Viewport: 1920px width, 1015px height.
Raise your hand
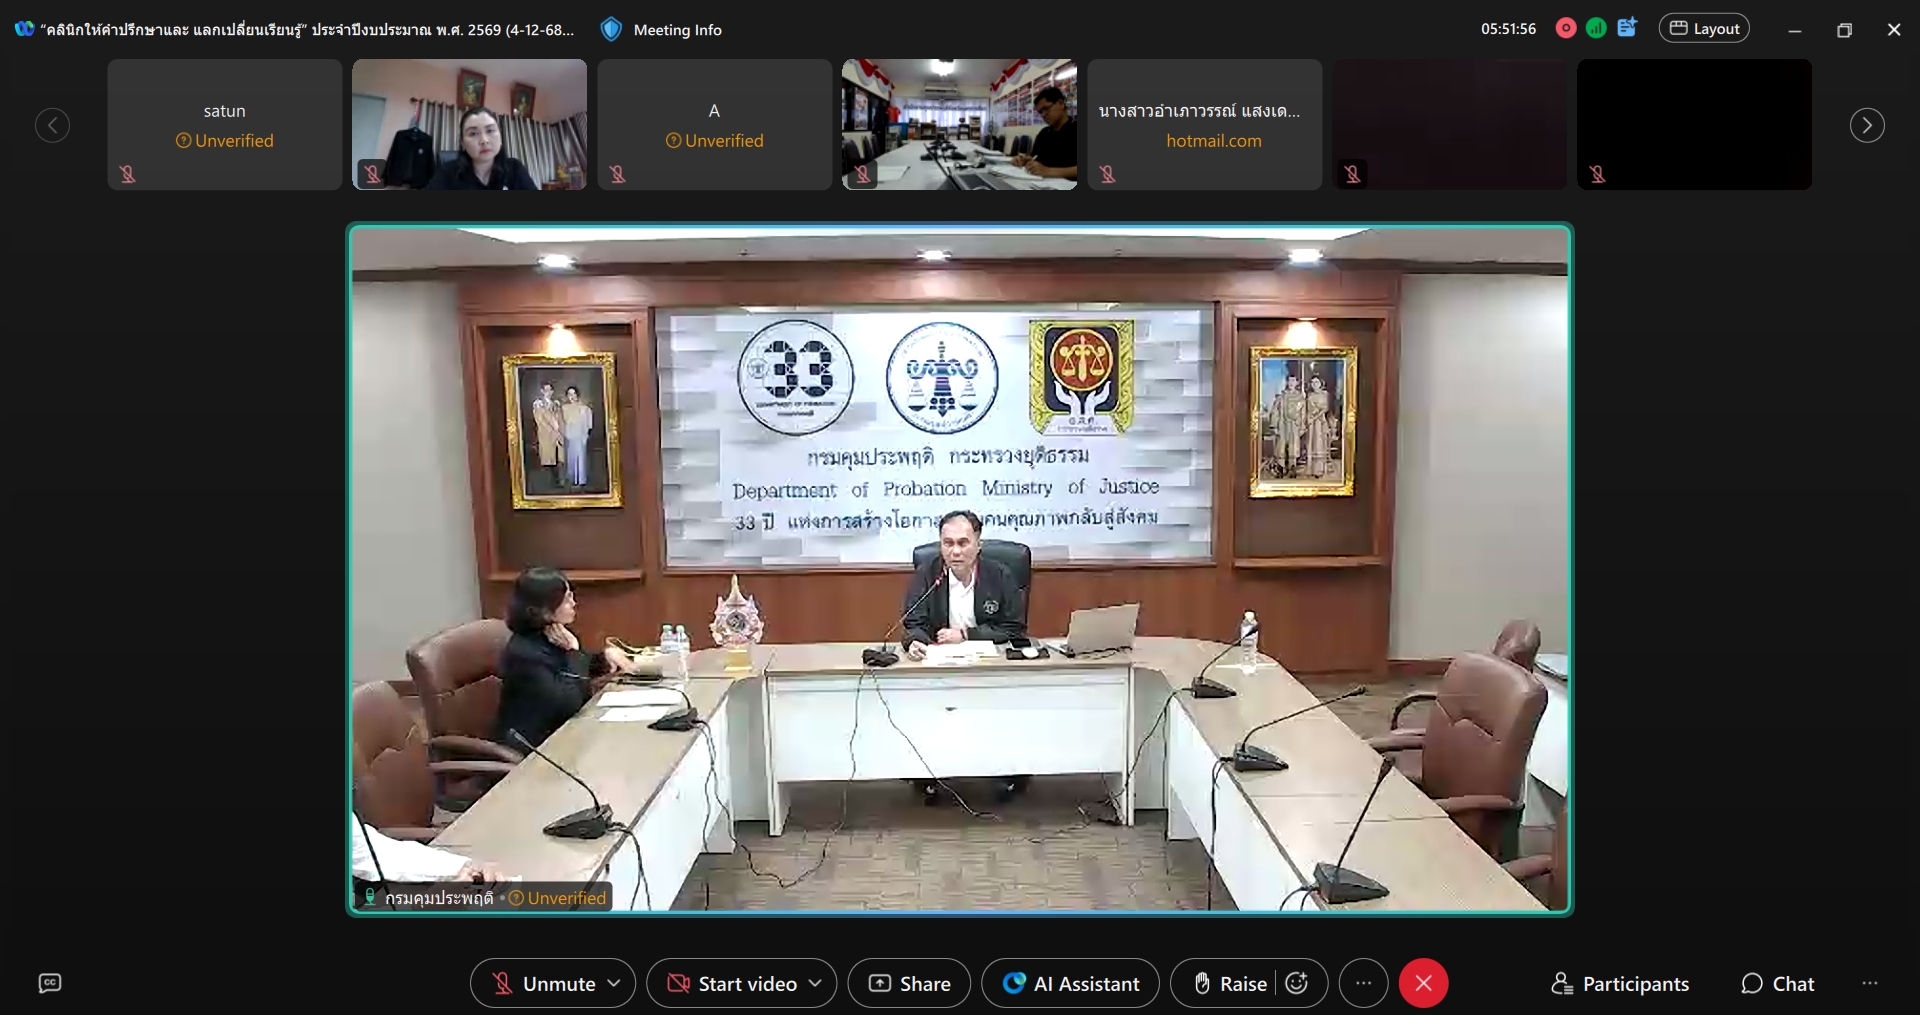tap(1230, 984)
